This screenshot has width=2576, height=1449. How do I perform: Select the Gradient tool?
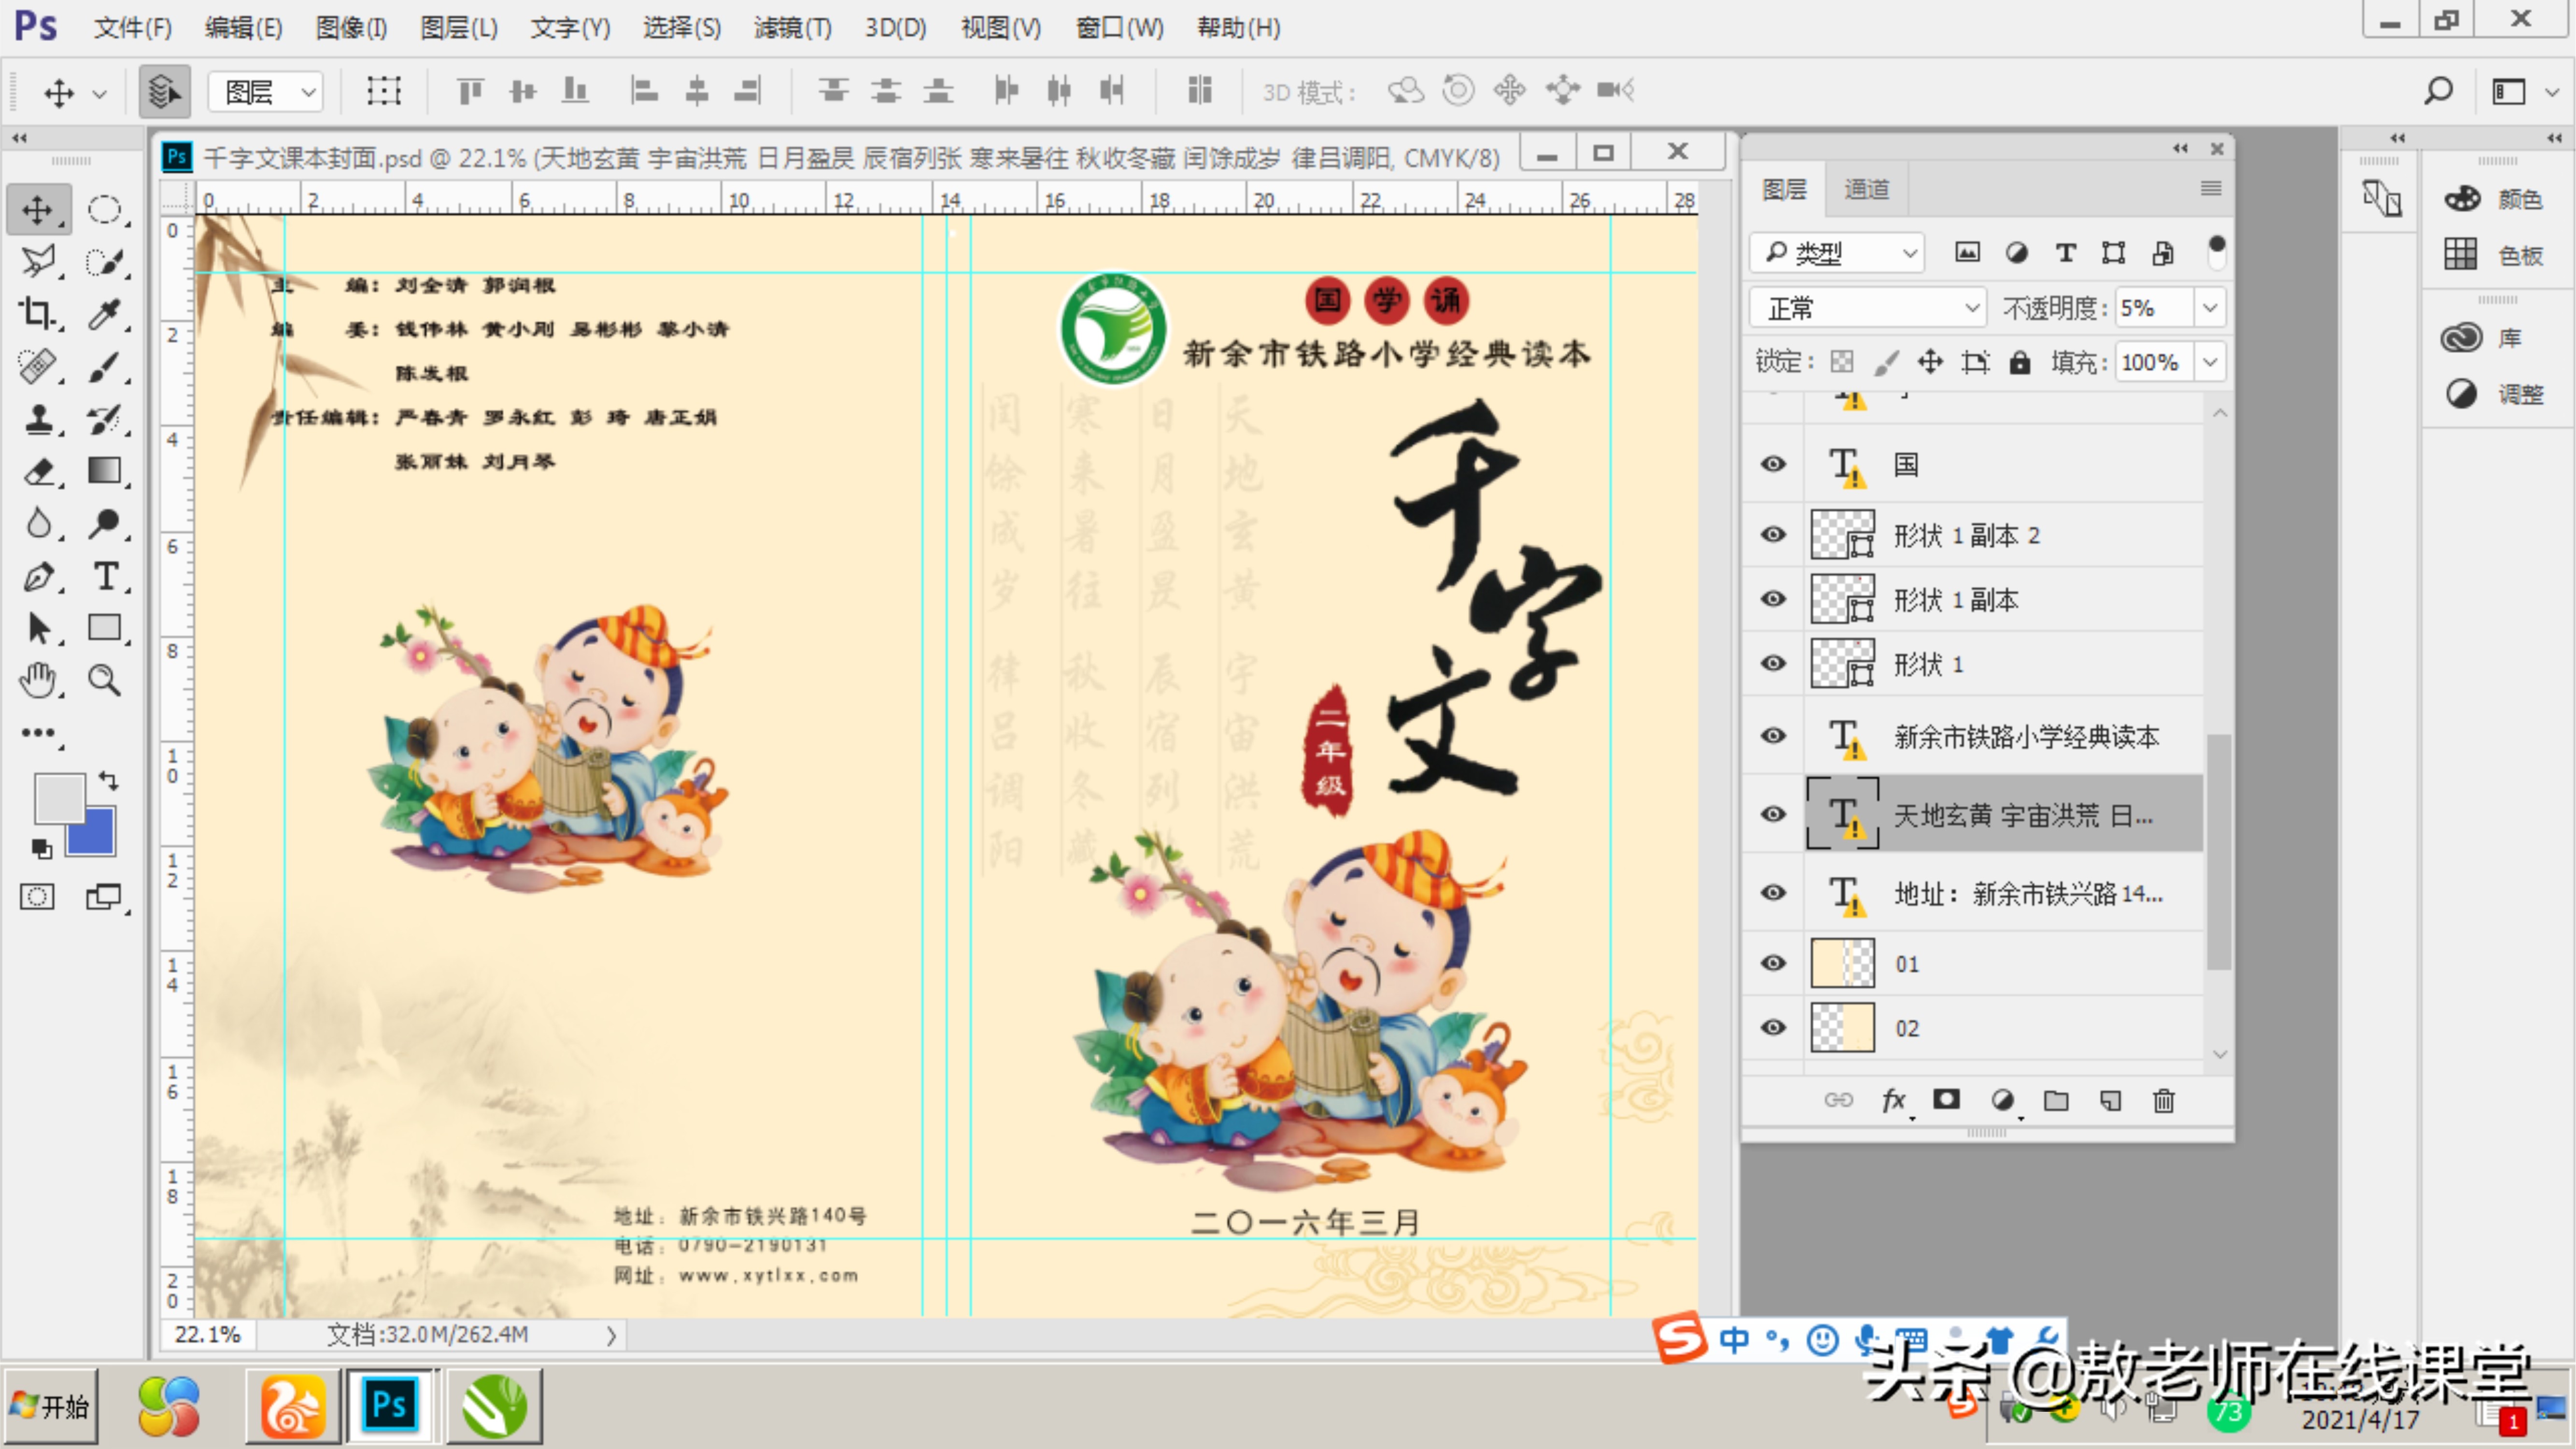pyautogui.click(x=104, y=470)
